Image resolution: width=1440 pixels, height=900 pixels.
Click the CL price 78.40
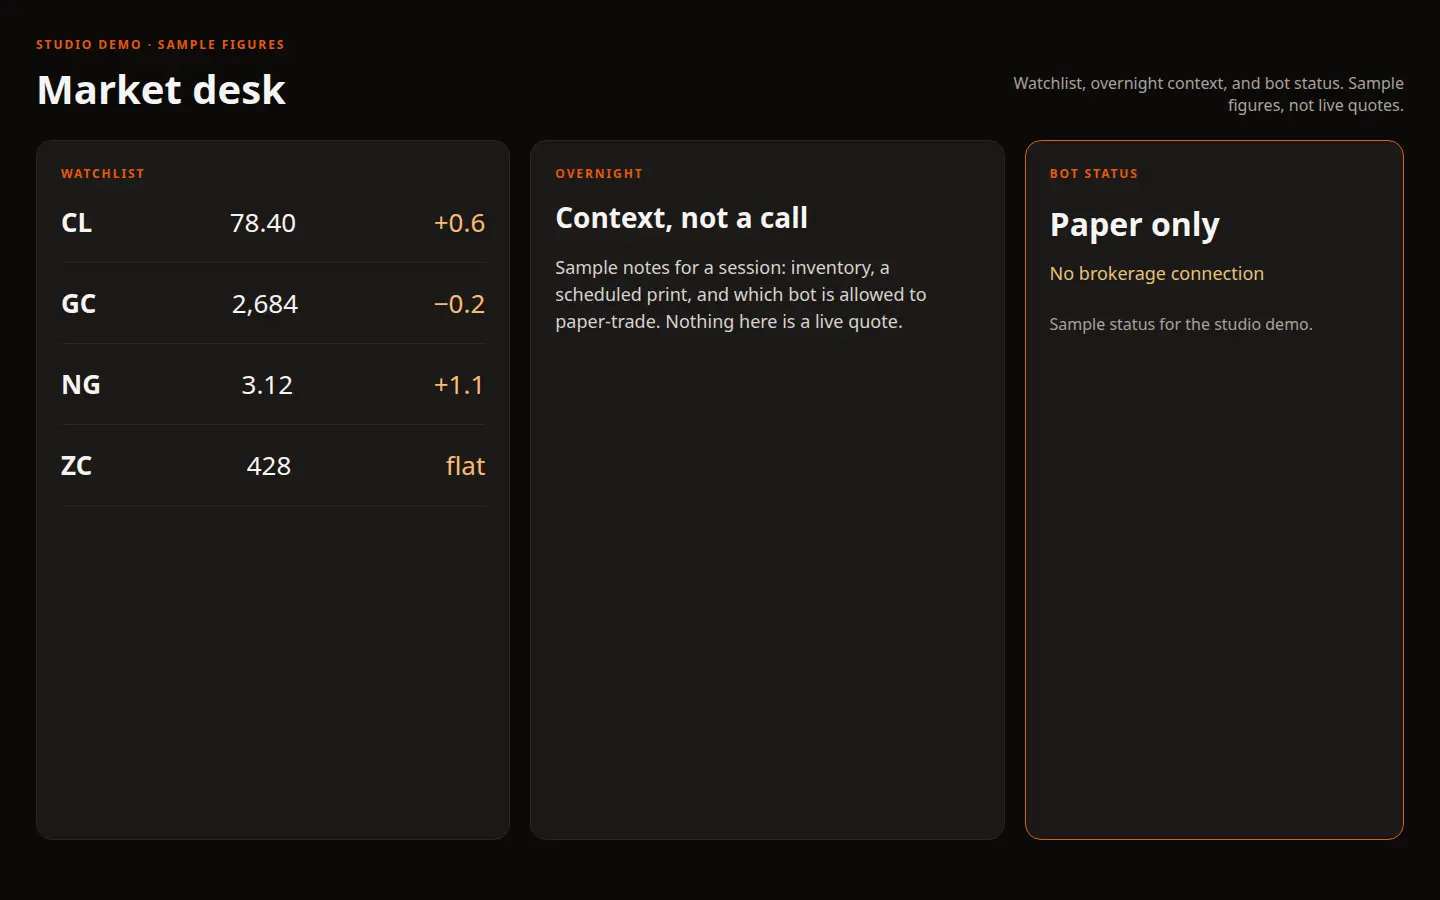point(263,223)
